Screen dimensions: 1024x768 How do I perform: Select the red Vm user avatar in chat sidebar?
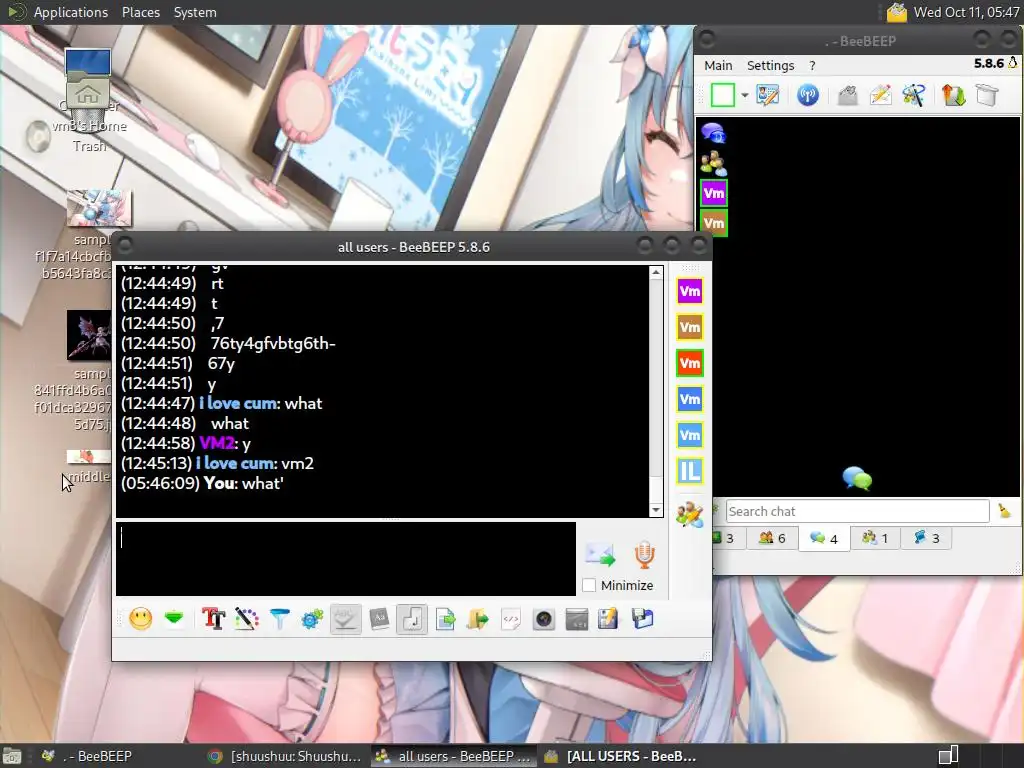tap(690, 363)
